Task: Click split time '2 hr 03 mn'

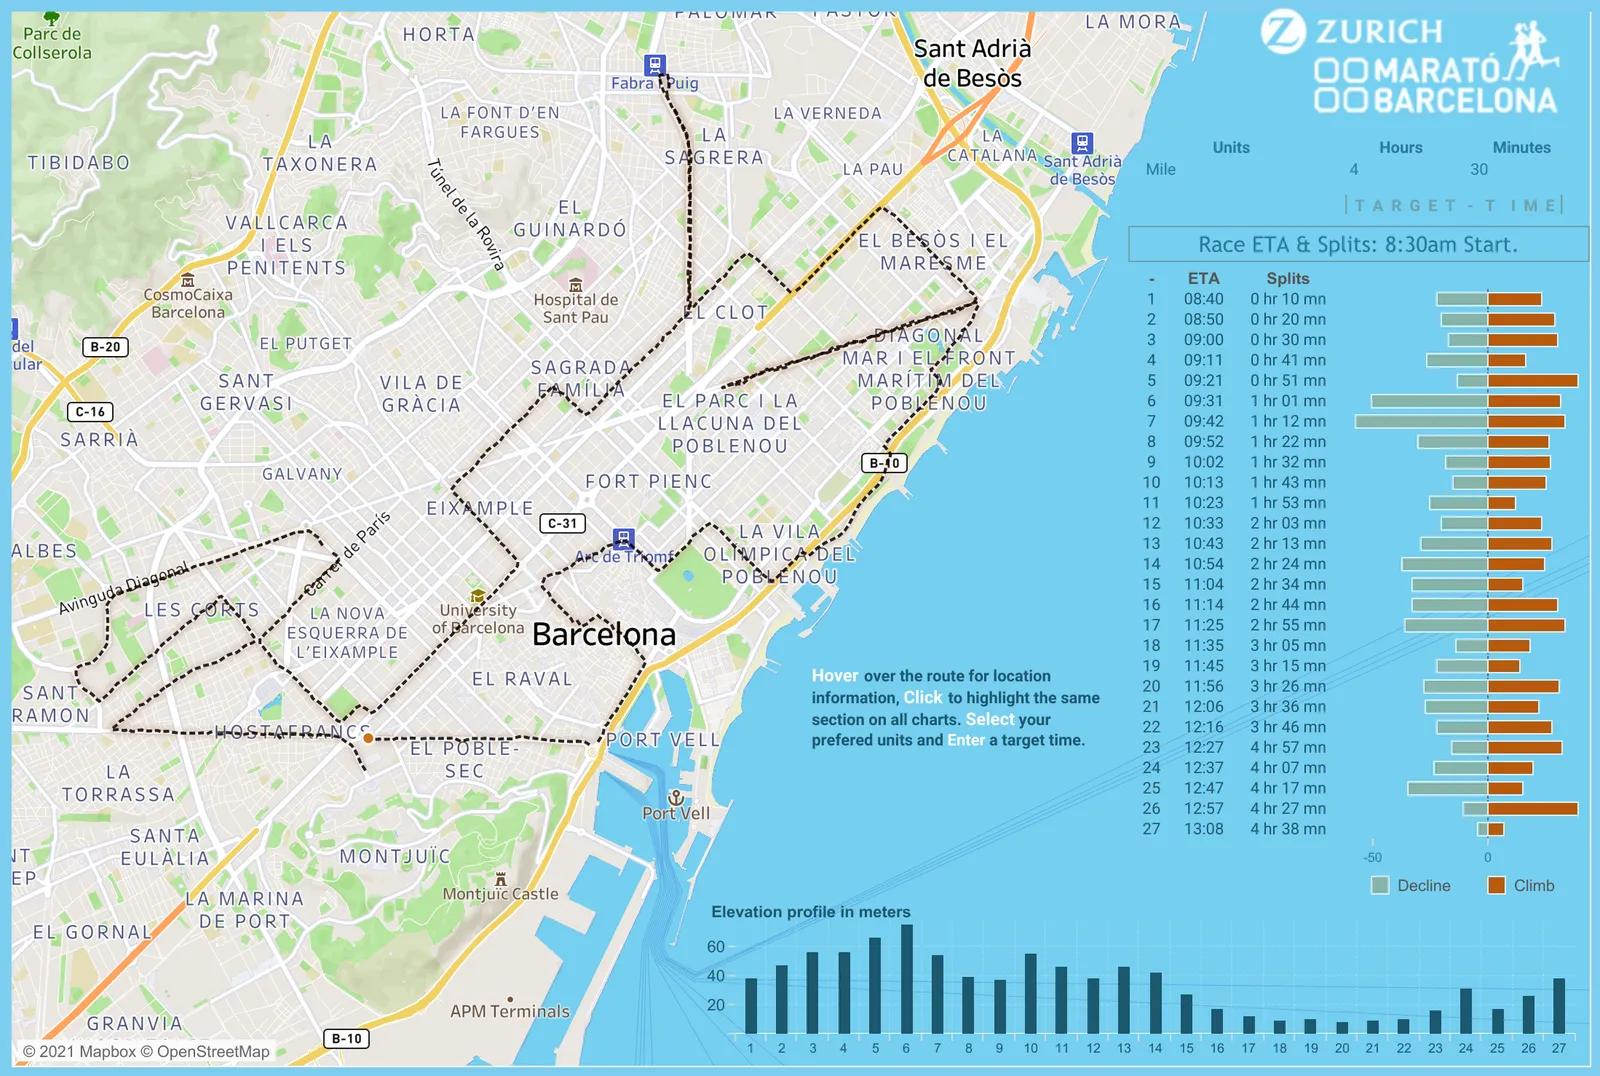Action: tap(1288, 523)
